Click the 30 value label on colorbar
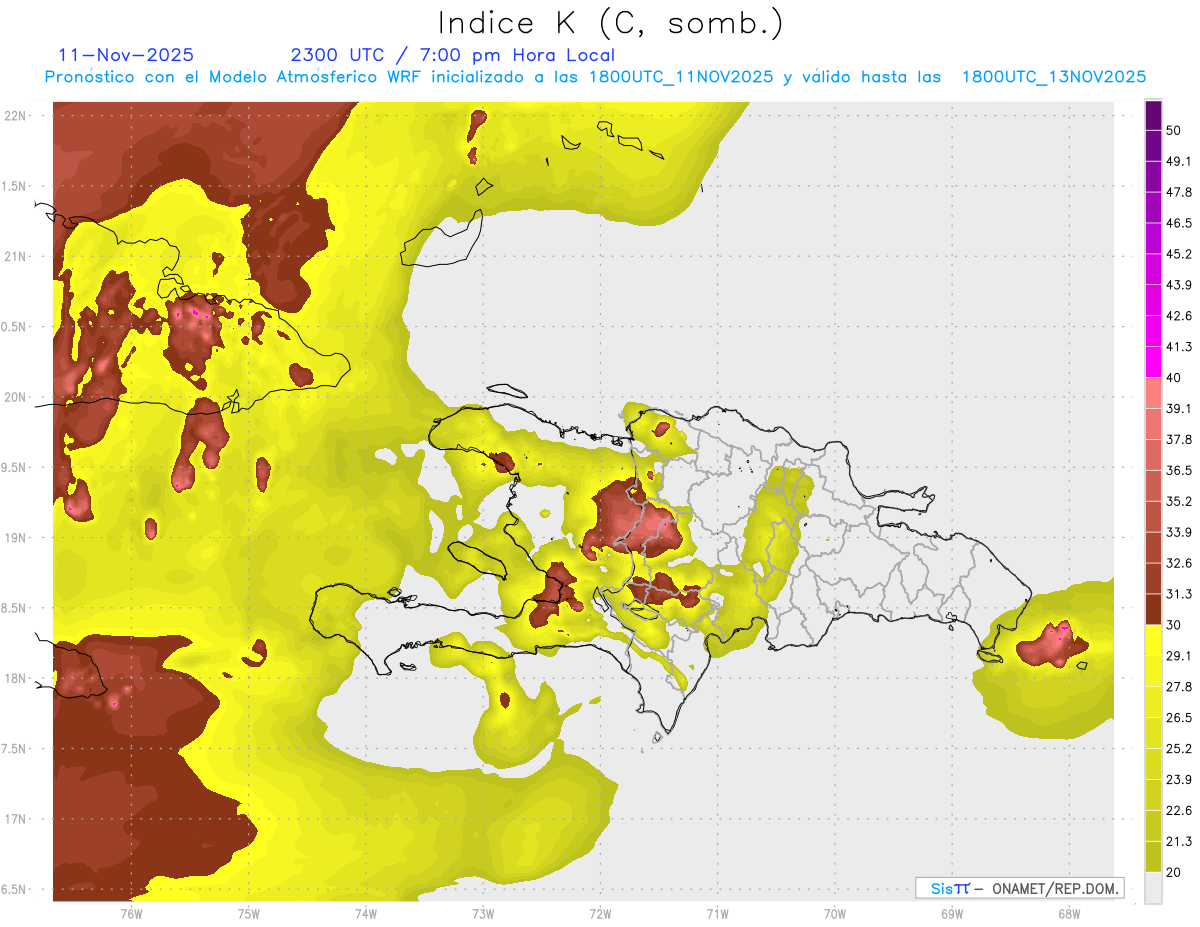The width and height of the screenshot is (1200, 927). click(1174, 625)
